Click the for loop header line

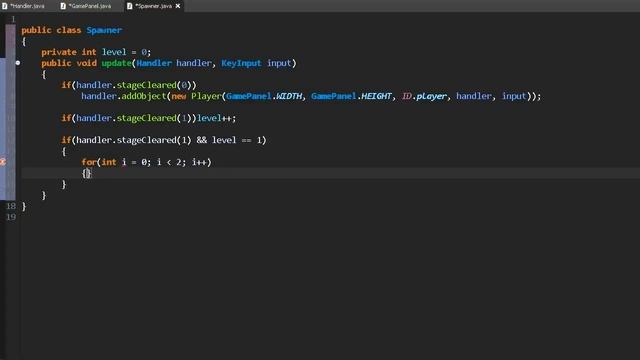[x=146, y=162]
